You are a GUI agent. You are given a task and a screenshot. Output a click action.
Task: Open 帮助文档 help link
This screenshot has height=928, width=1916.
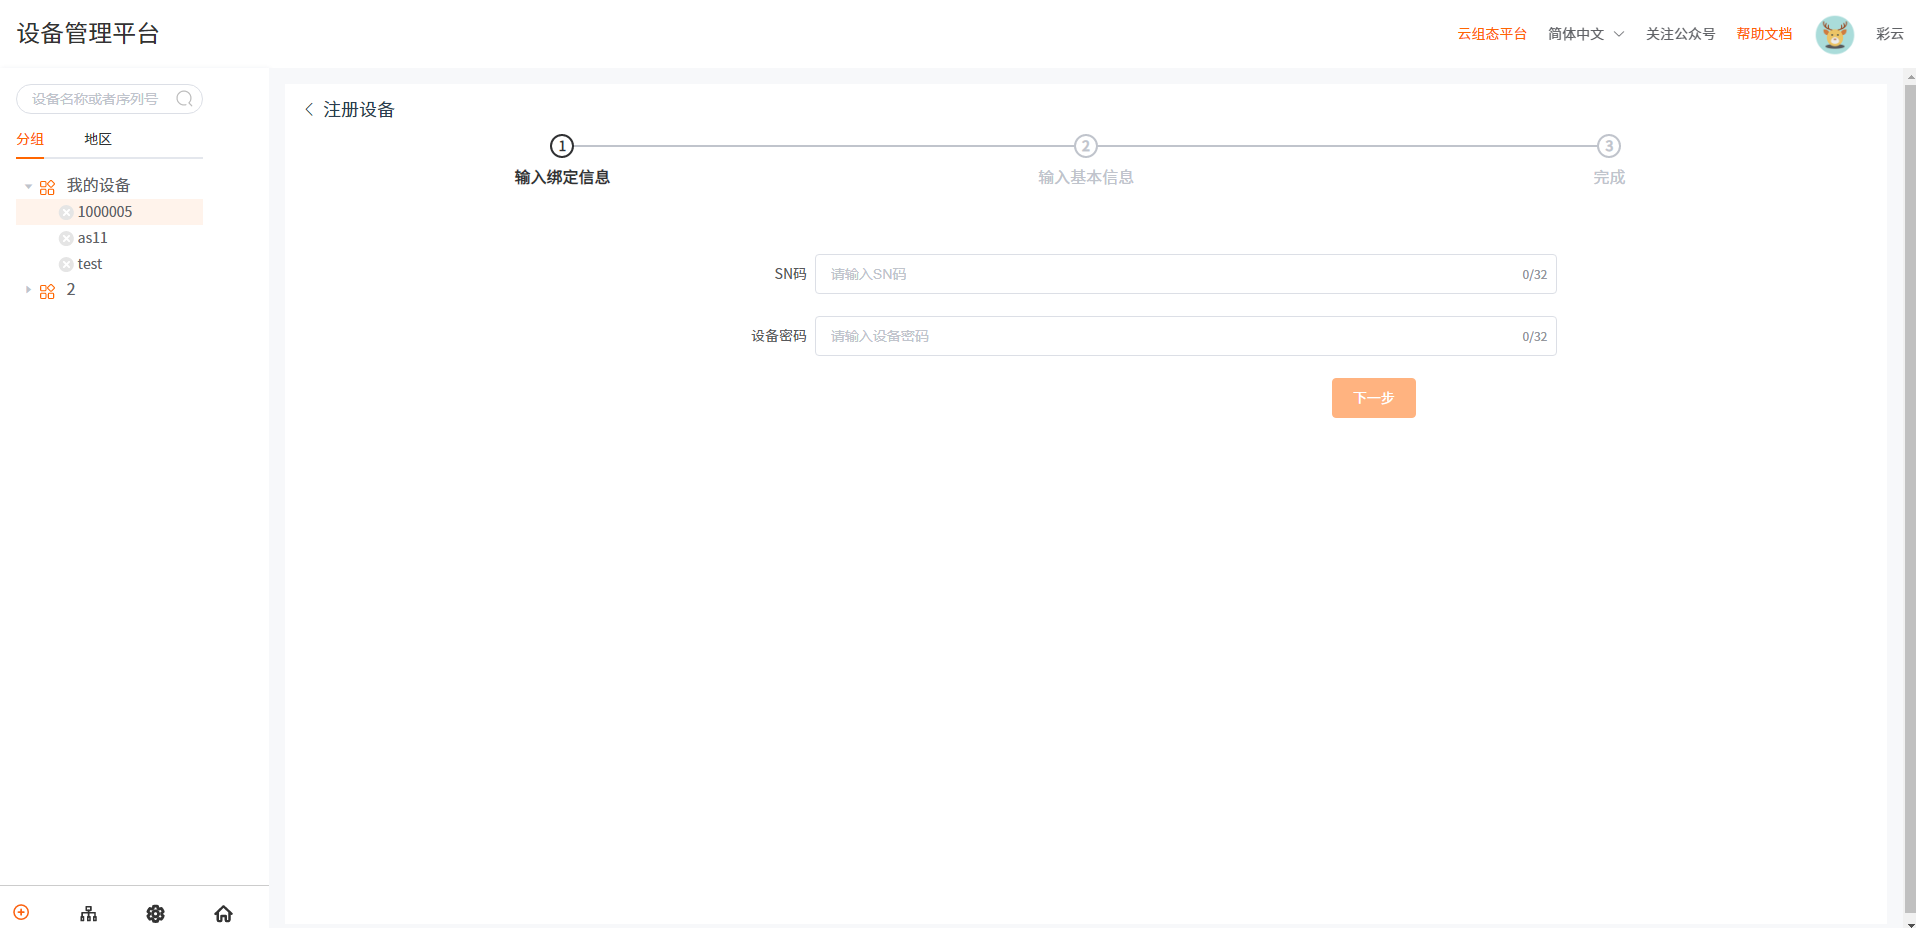(x=1764, y=34)
